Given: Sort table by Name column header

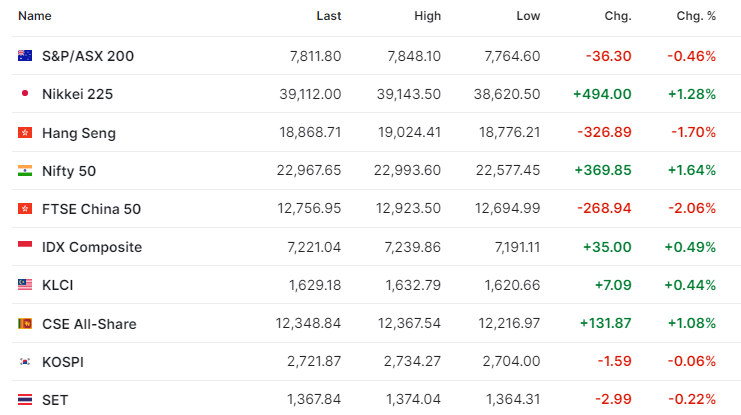Looking at the screenshot, I should tap(34, 16).
